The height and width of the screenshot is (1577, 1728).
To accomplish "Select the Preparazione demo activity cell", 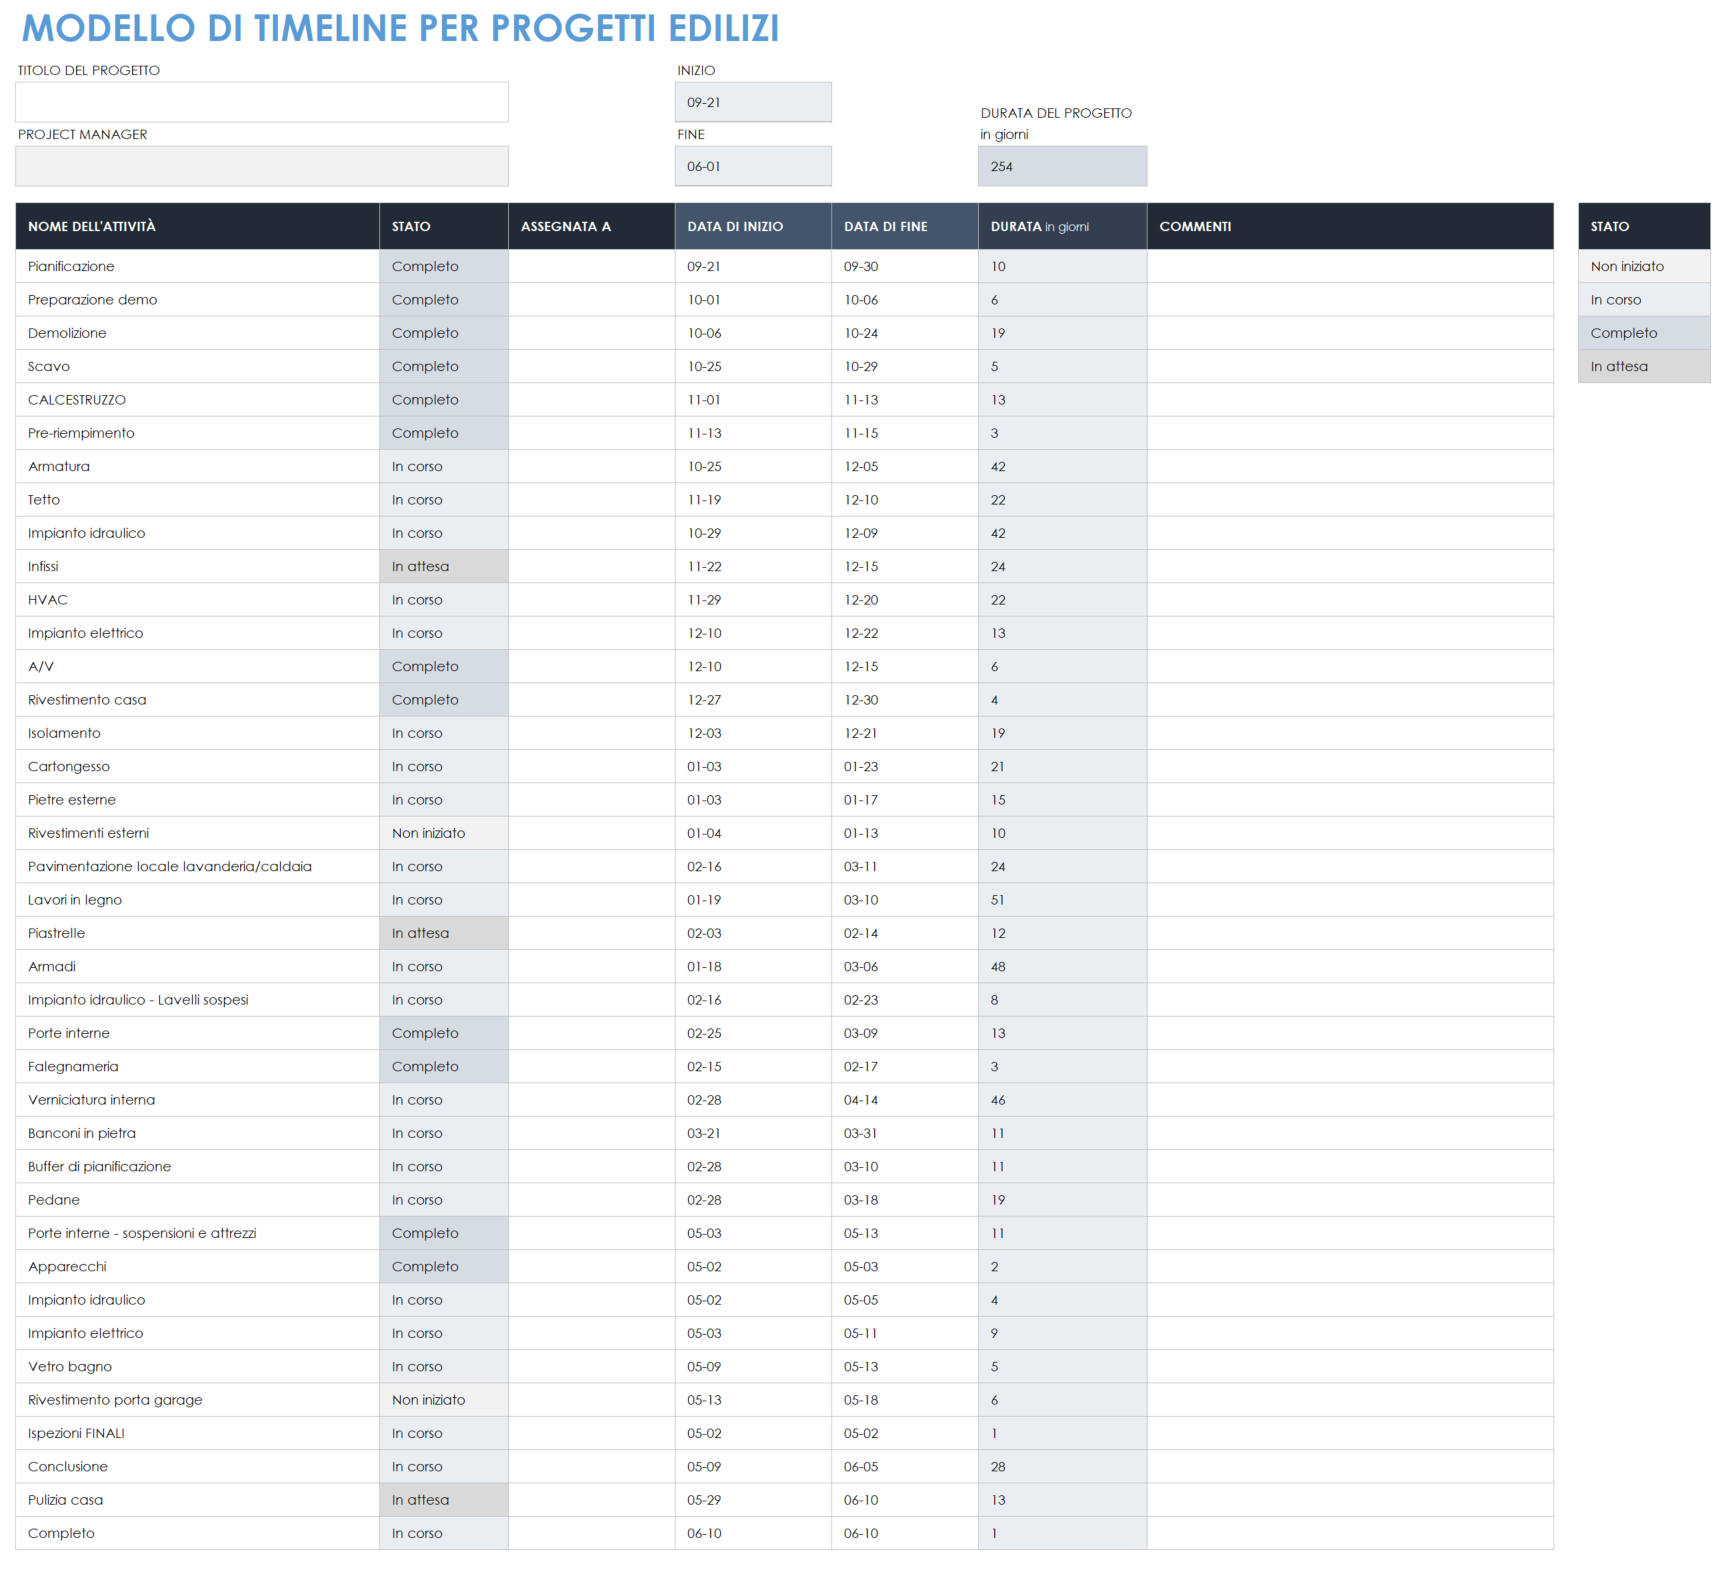I will (197, 299).
